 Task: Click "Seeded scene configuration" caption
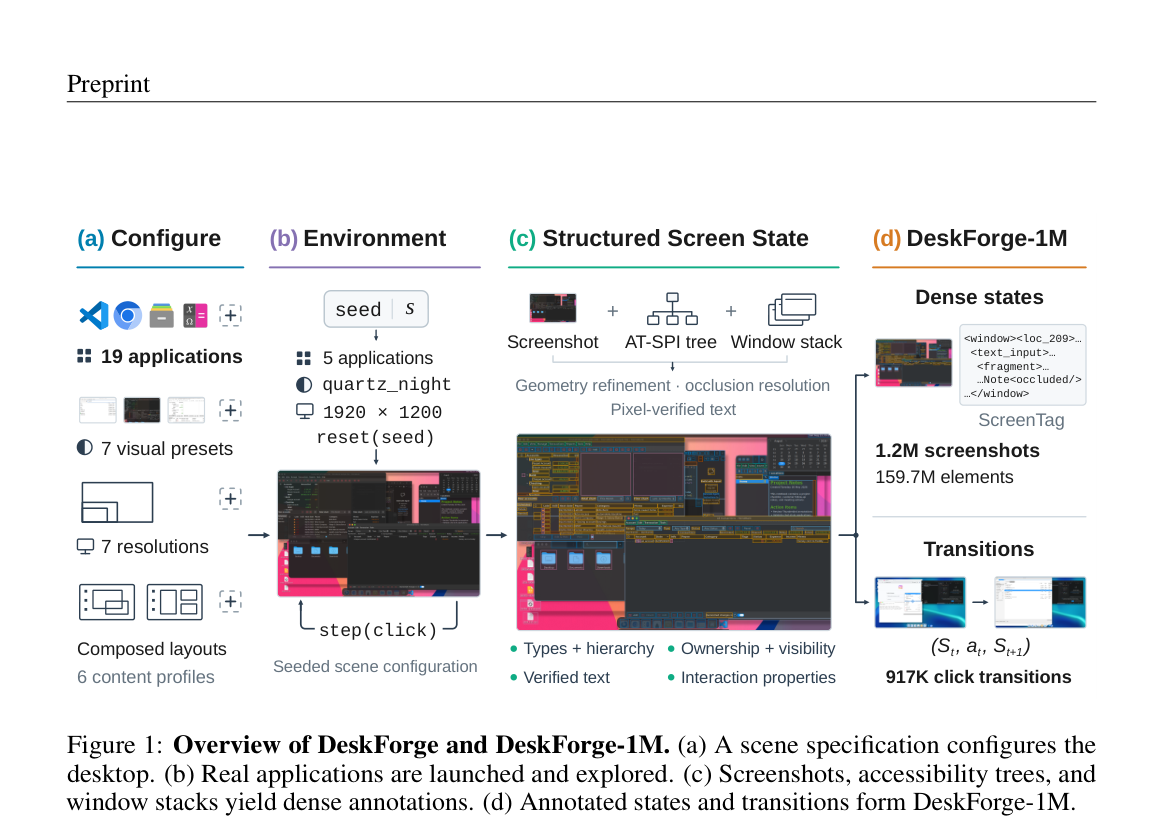pyautogui.click(x=375, y=666)
